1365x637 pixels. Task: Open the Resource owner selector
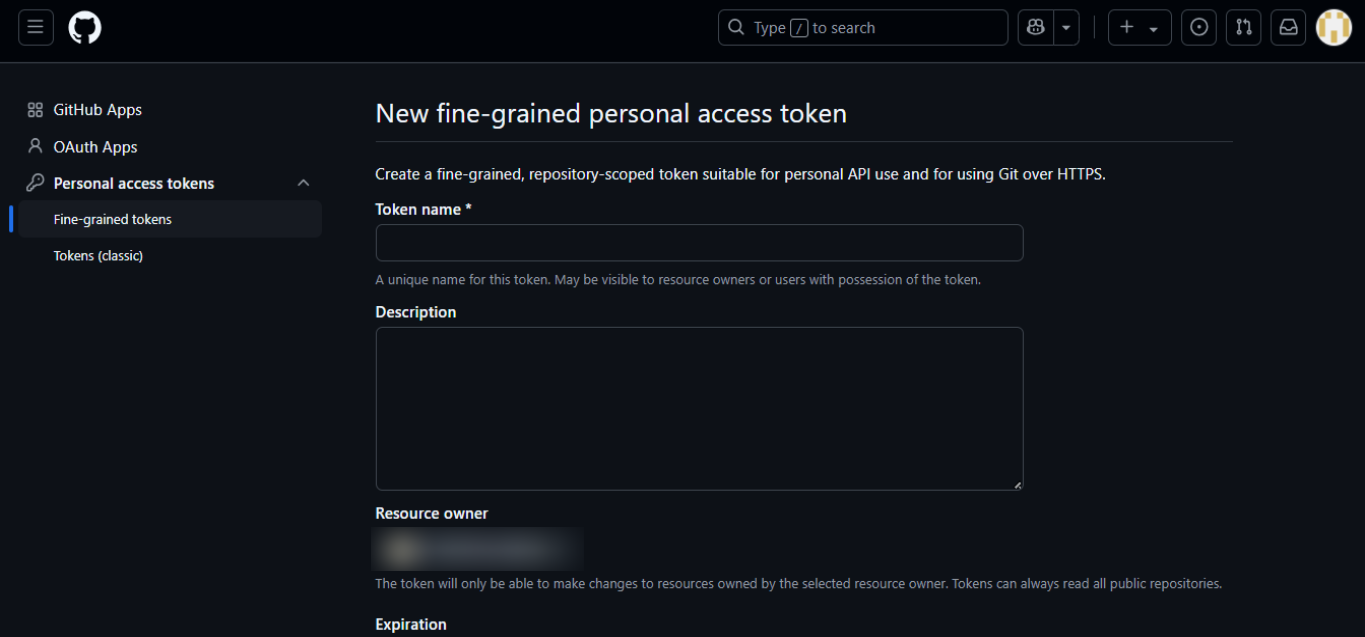click(478, 549)
